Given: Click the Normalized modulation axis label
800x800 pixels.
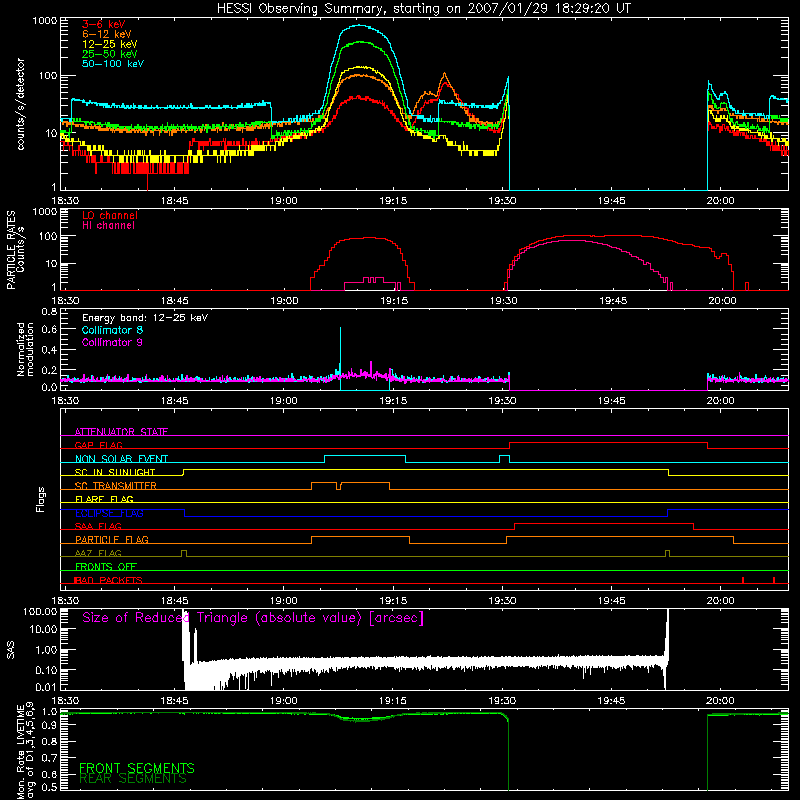Looking at the screenshot, I should click(26, 349).
